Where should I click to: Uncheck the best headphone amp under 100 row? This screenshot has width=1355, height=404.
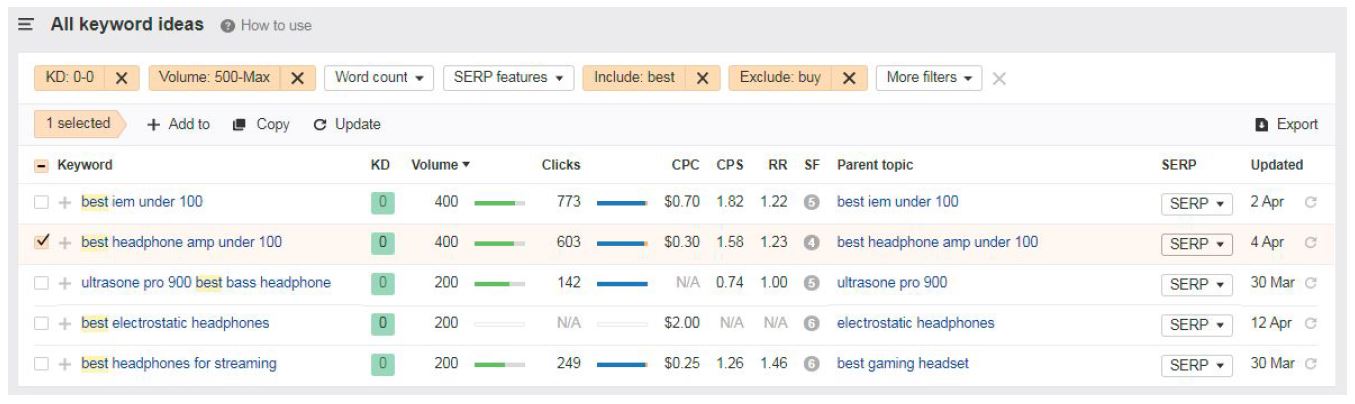[41, 242]
